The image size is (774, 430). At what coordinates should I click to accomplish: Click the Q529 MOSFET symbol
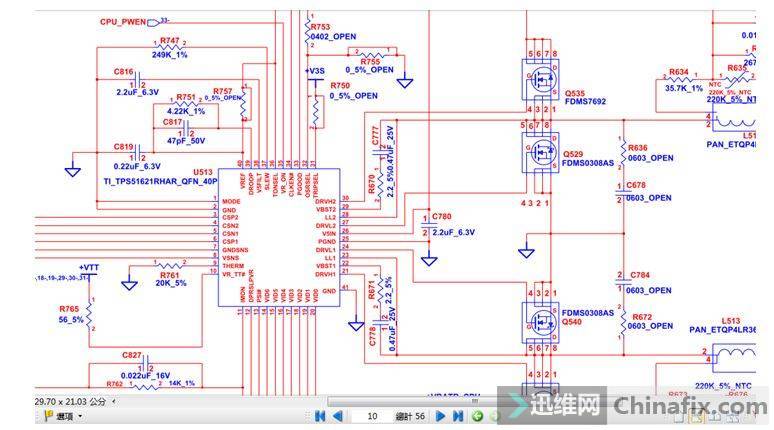[x=541, y=151]
